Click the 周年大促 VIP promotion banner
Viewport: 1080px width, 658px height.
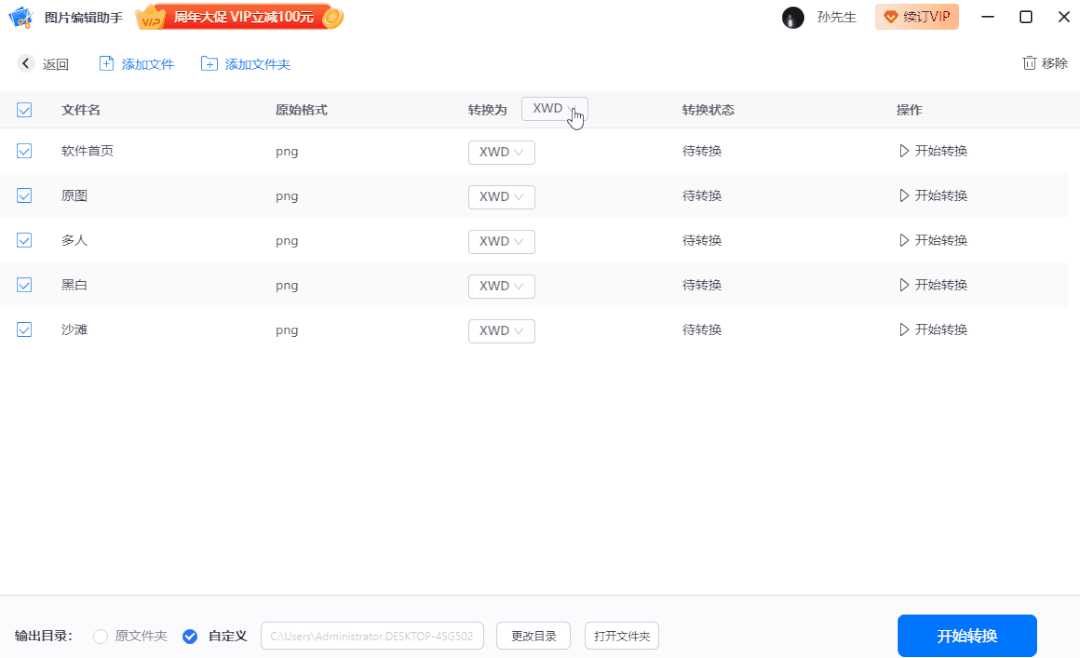pos(239,17)
